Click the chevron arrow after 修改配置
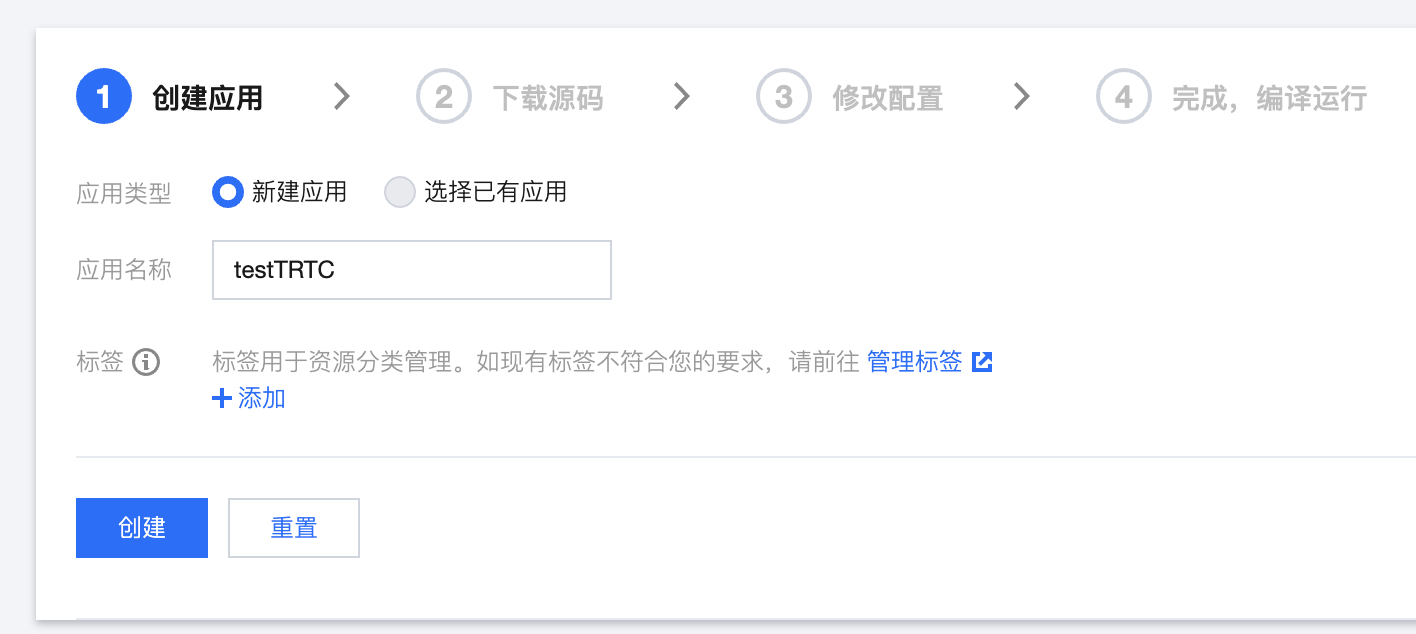 click(1021, 96)
